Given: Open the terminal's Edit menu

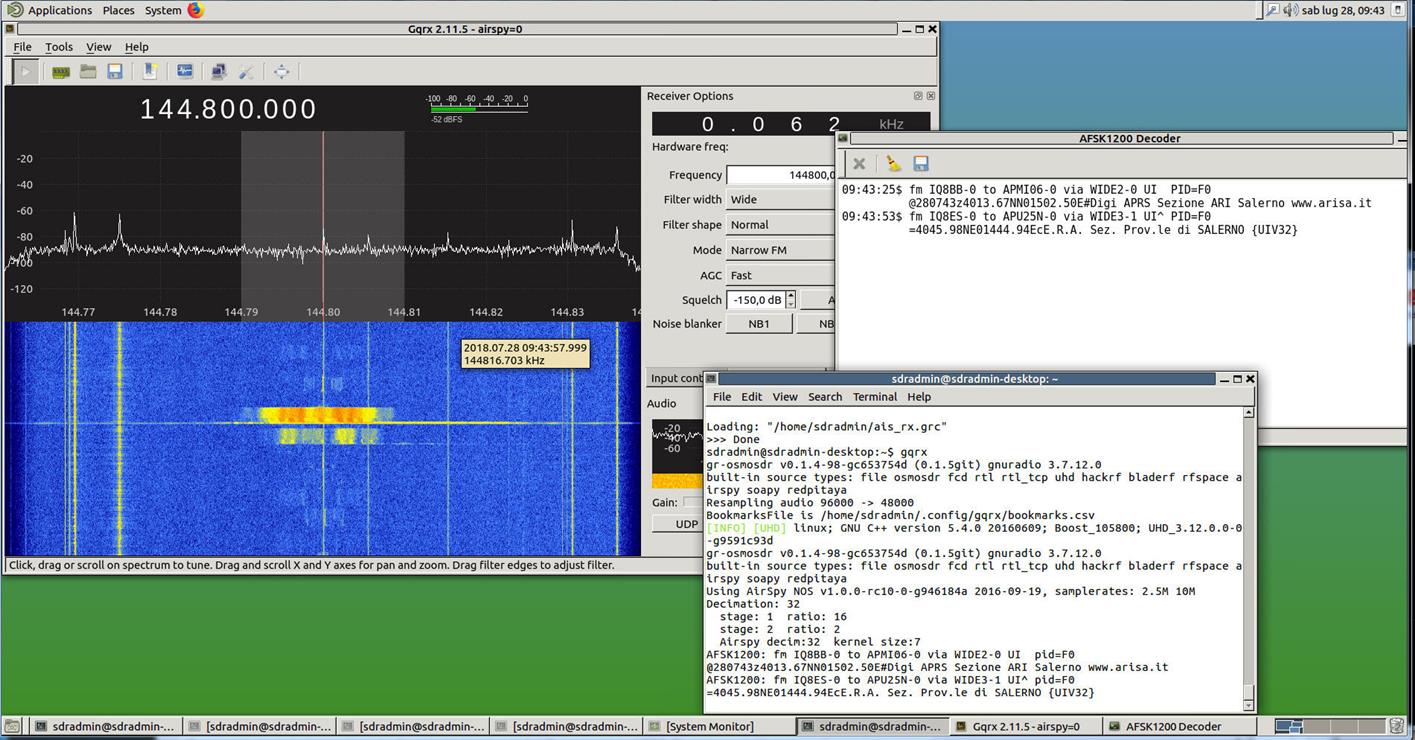Looking at the screenshot, I should click(752, 397).
